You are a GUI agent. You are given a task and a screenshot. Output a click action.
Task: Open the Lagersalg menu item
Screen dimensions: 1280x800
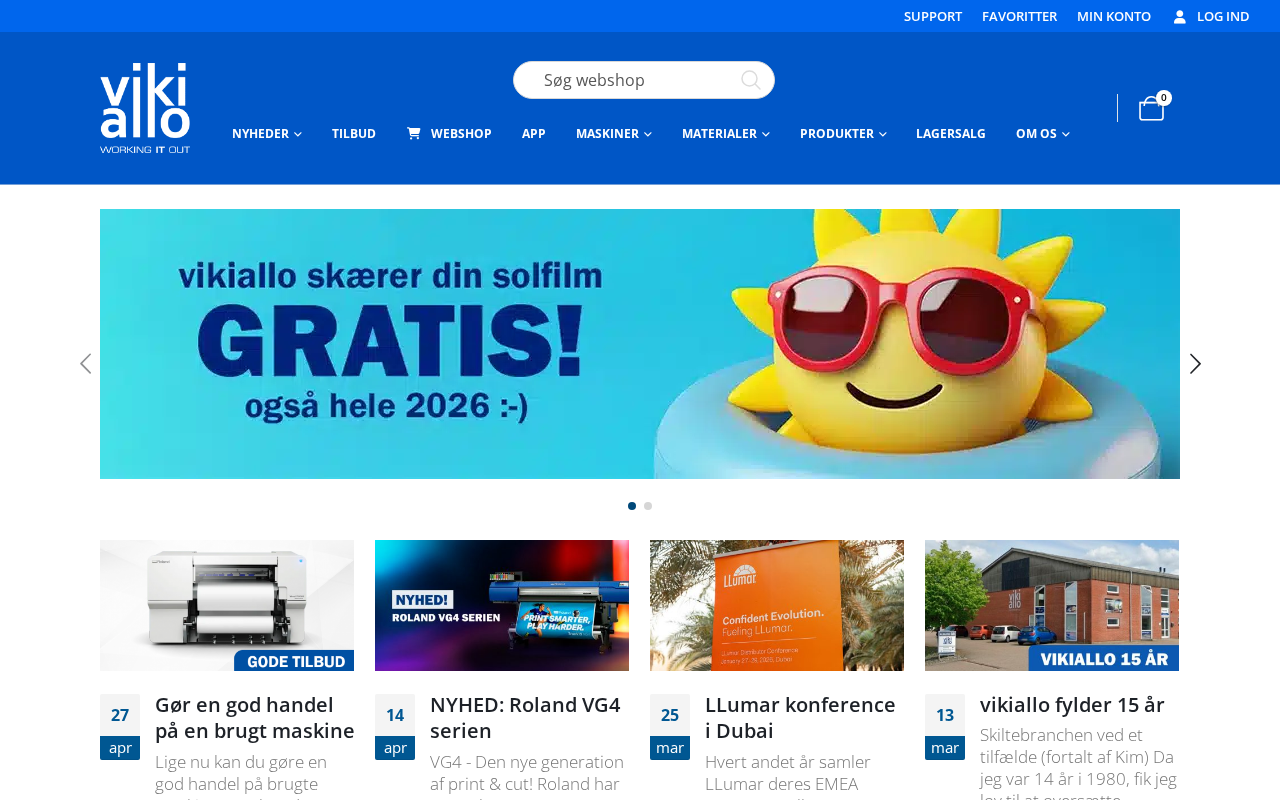point(951,134)
